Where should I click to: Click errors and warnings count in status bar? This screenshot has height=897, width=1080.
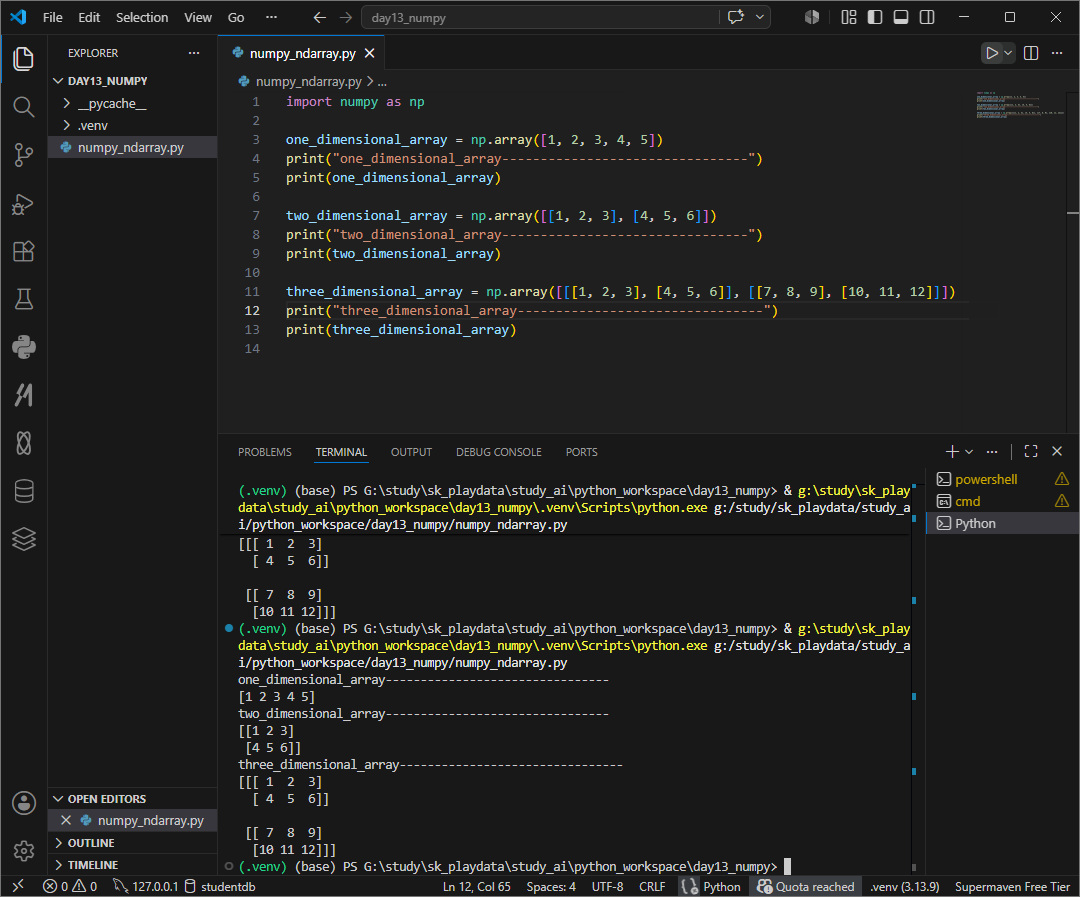click(x=70, y=886)
